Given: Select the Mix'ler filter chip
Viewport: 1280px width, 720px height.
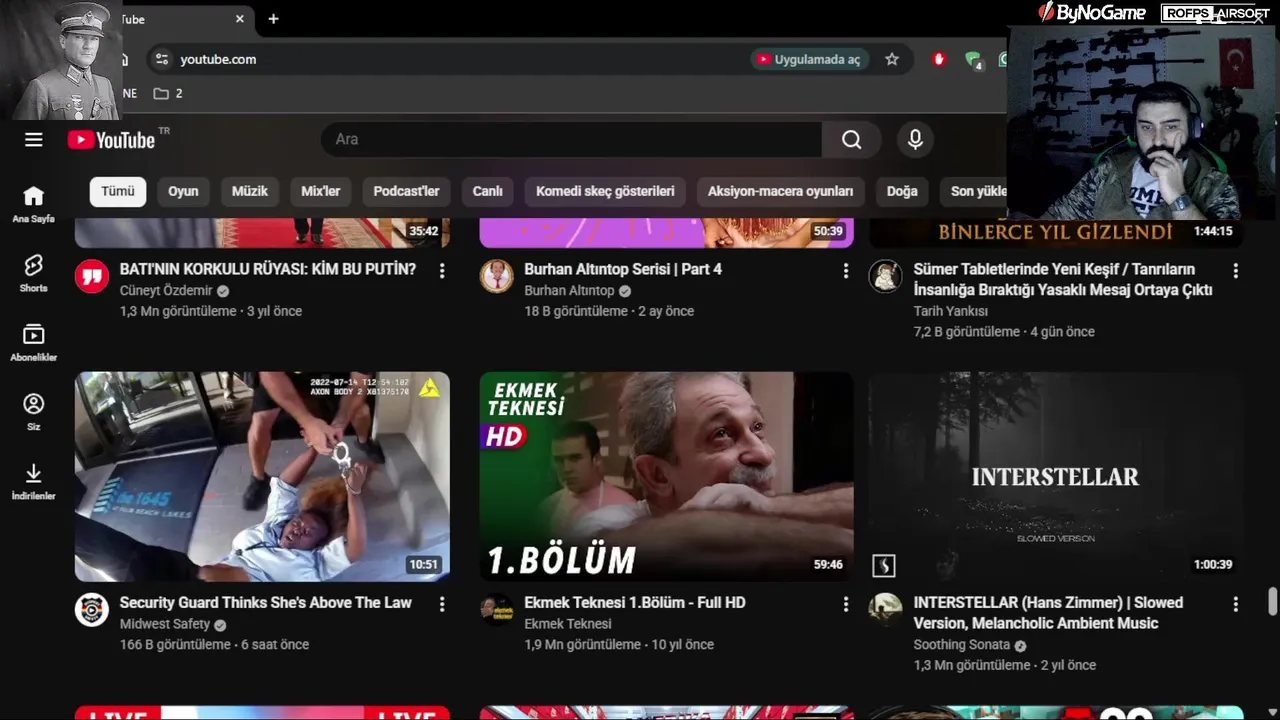Looking at the screenshot, I should 321,191.
